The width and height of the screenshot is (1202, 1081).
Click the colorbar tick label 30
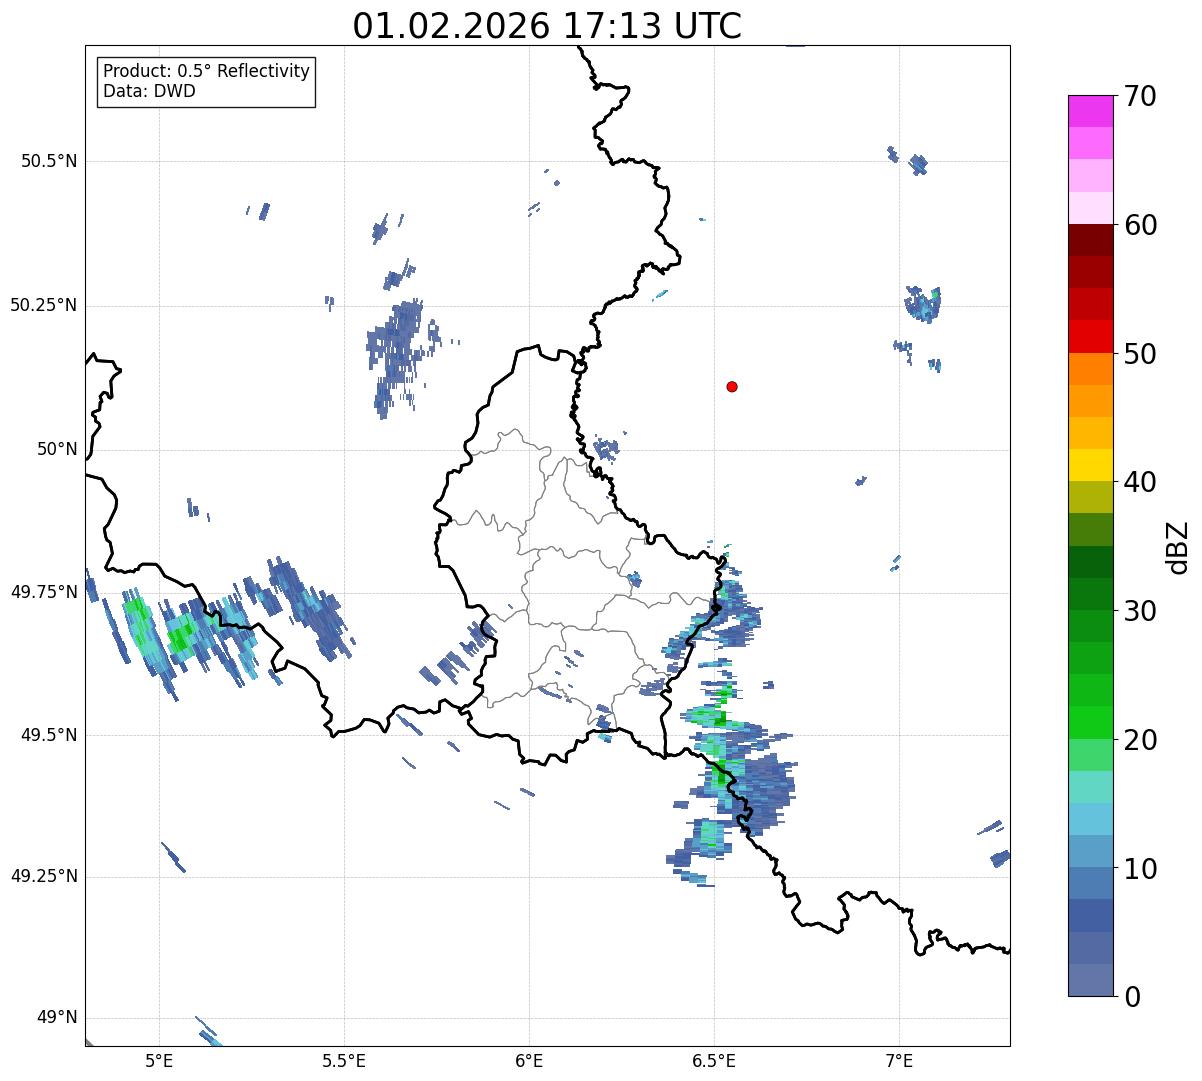click(1140, 611)
